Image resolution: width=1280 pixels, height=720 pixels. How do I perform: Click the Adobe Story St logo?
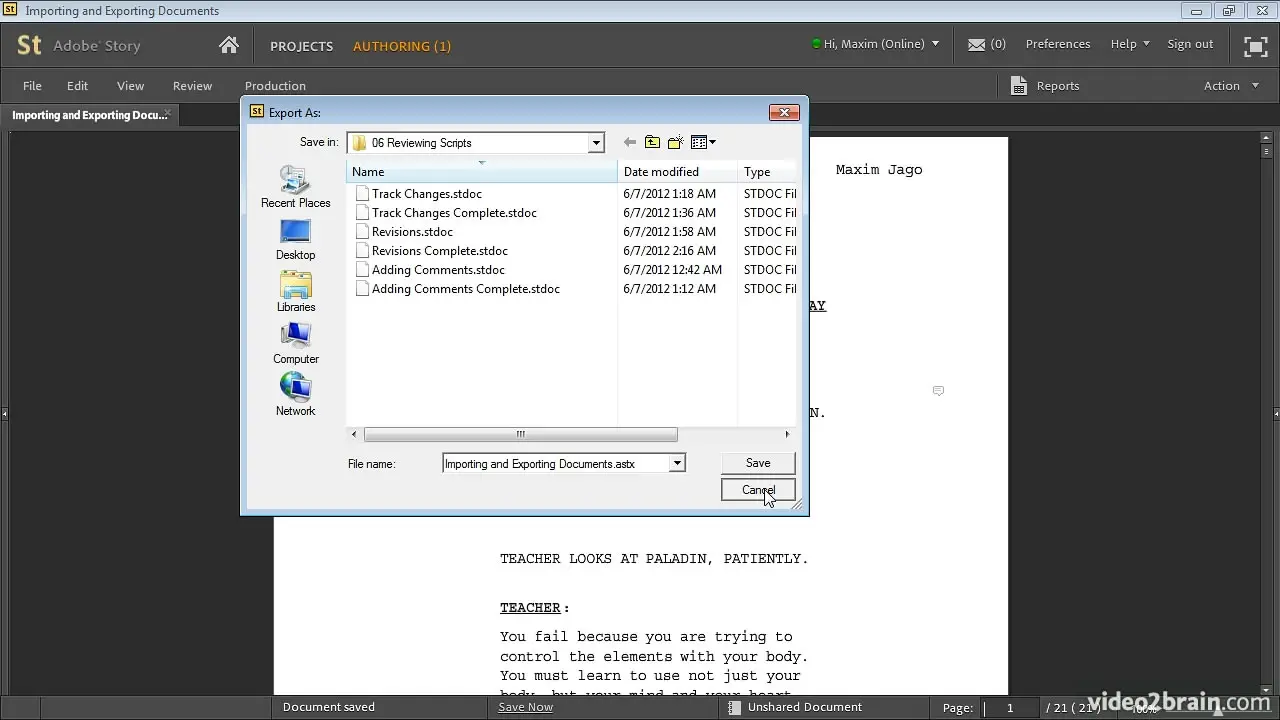click(29, 45)
